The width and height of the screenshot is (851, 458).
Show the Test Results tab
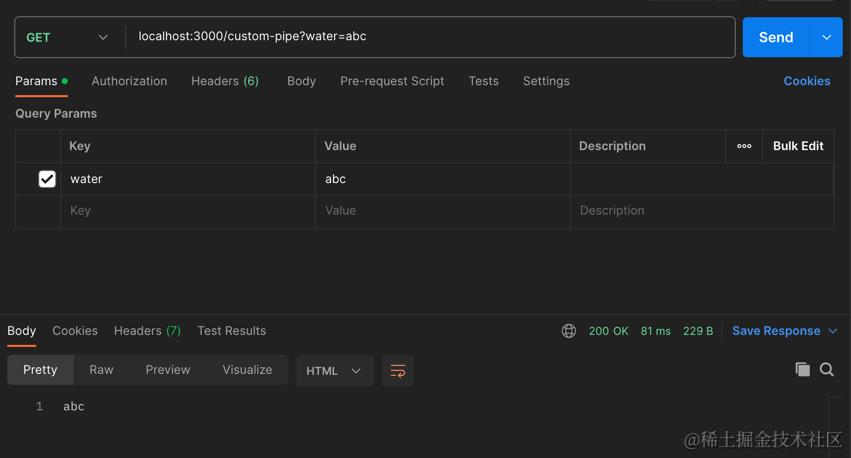[x=231, y=331]
